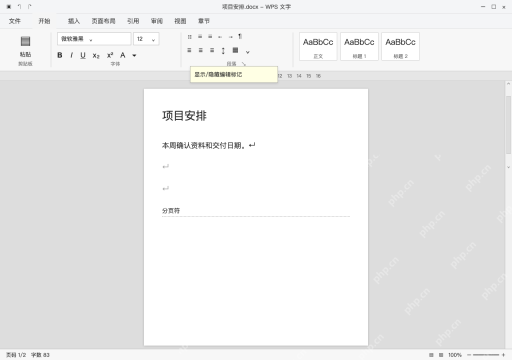Click the paragraph 本周确认资料和交付日期
The width and height of the screenshot is (512, 360).
[204, 145]
